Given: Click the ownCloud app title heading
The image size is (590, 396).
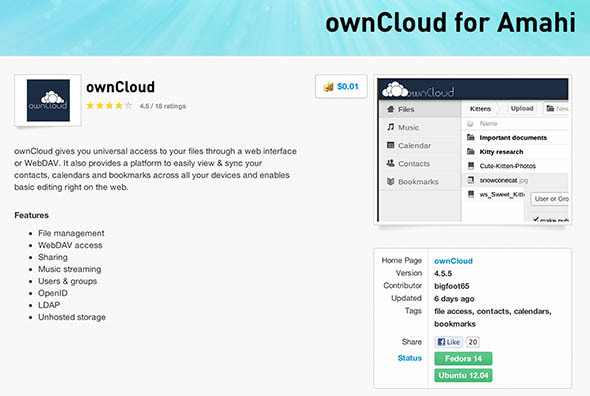Looking at the screenshot, I should pyautogui.click(x=120, y=87).
